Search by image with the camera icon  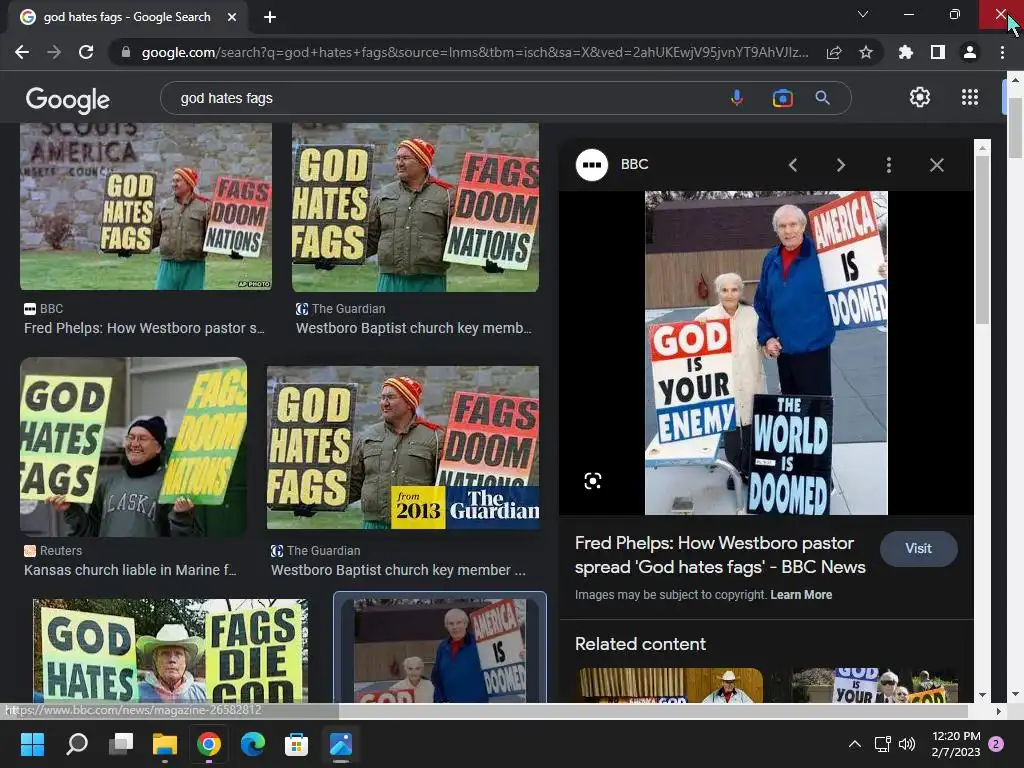click(782, 98)
